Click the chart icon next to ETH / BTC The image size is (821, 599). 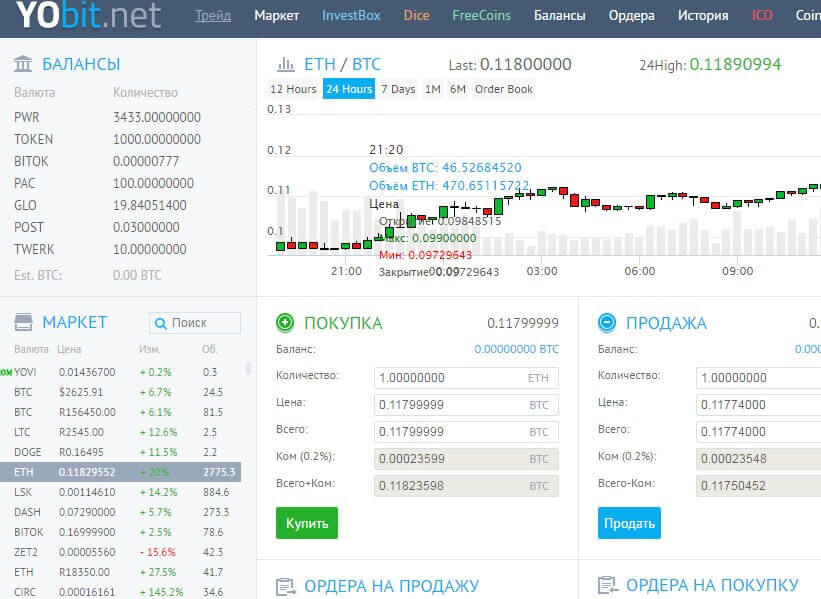tap(285, 64)
